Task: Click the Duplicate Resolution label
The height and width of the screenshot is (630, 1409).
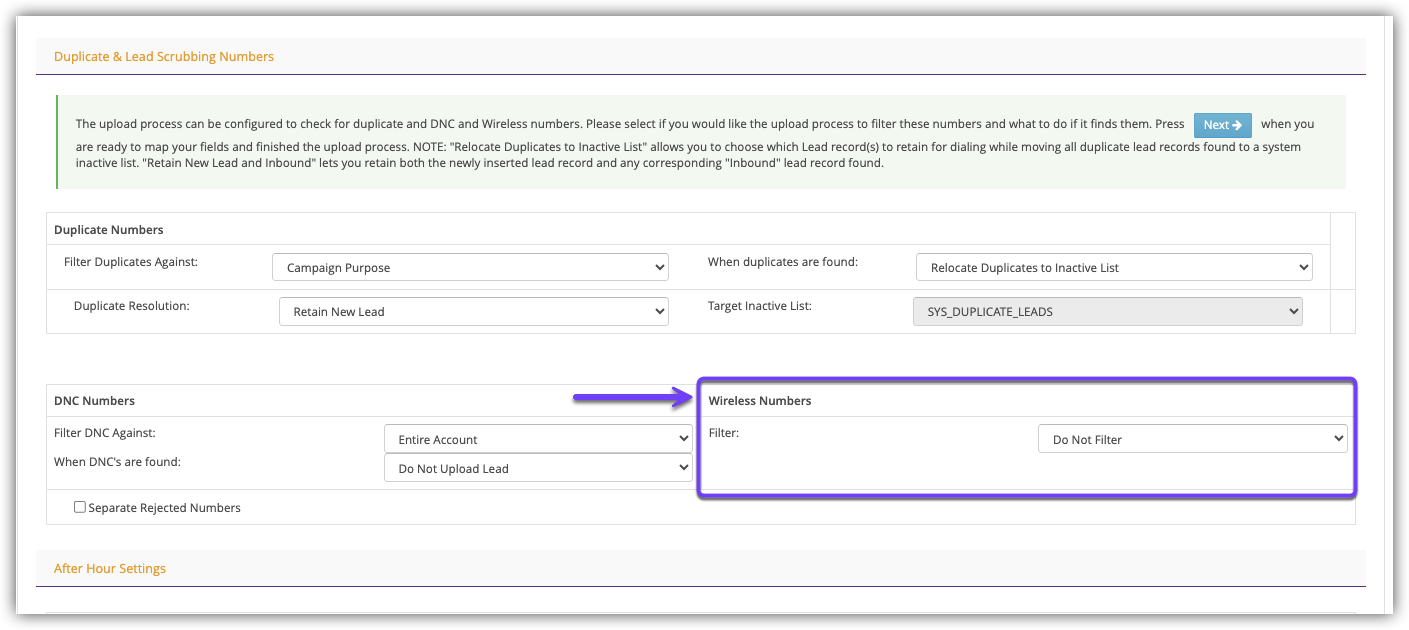Action: (x=132, y=306)
